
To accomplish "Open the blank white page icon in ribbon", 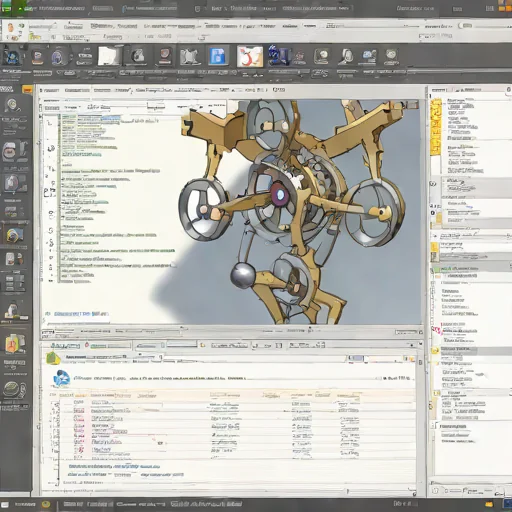I will pos(109,56).
